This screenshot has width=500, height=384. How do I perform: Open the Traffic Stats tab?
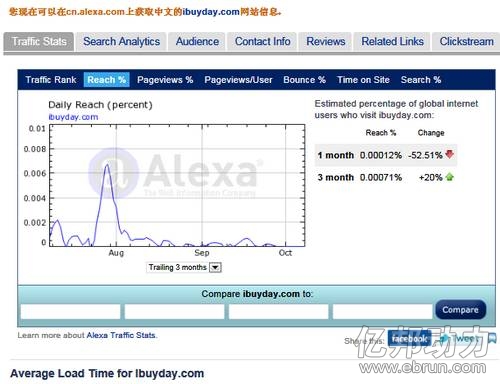point(39,42)
